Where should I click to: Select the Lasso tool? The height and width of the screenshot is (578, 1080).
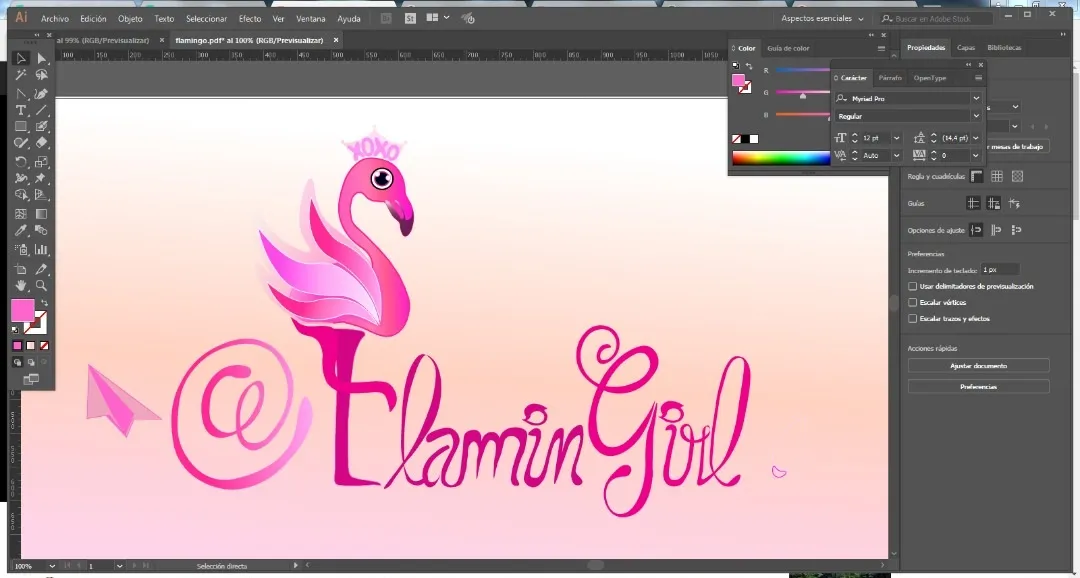point(41,75)
